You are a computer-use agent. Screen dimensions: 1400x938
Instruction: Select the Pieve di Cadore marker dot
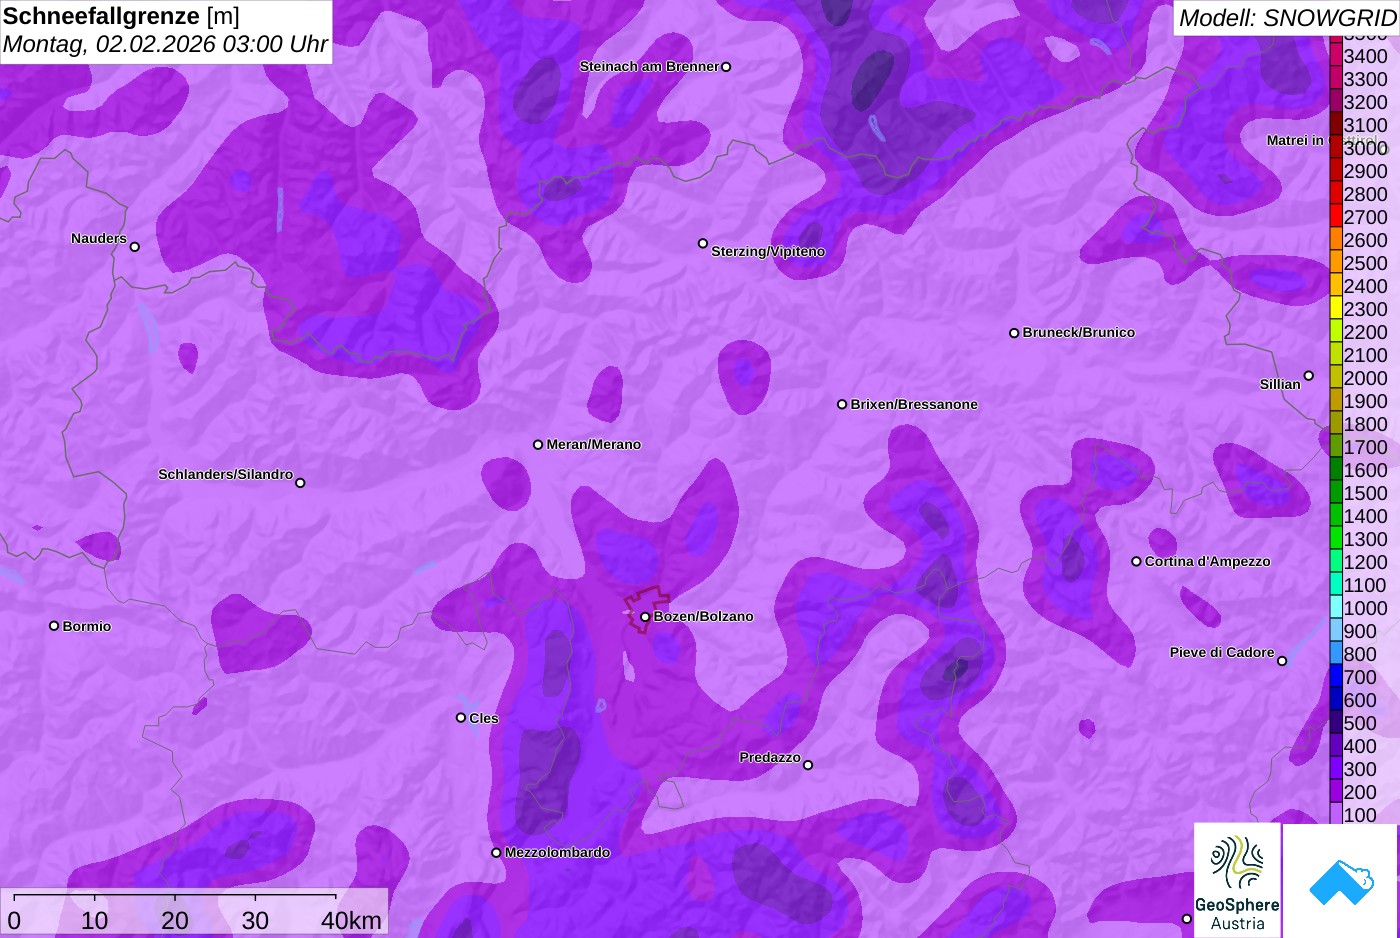1282,661
